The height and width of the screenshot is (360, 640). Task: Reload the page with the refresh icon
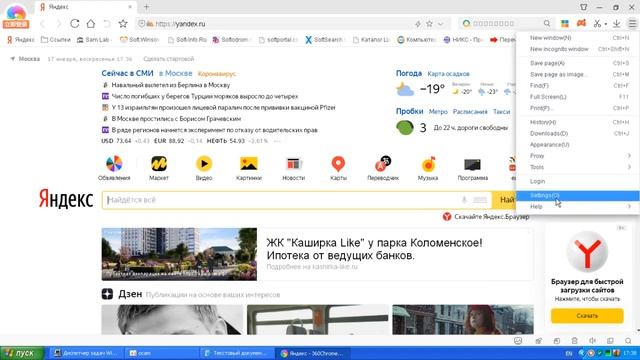[x=75, y=24]
